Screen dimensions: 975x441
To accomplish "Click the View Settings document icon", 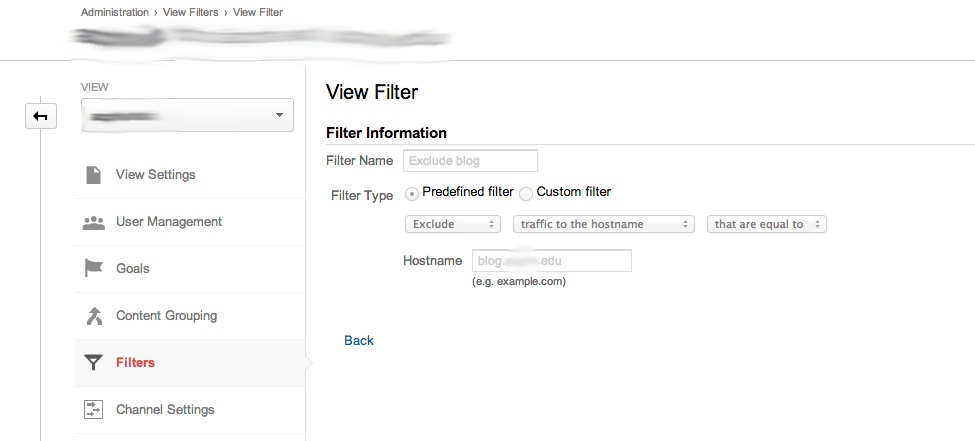I will pos(93,175).
